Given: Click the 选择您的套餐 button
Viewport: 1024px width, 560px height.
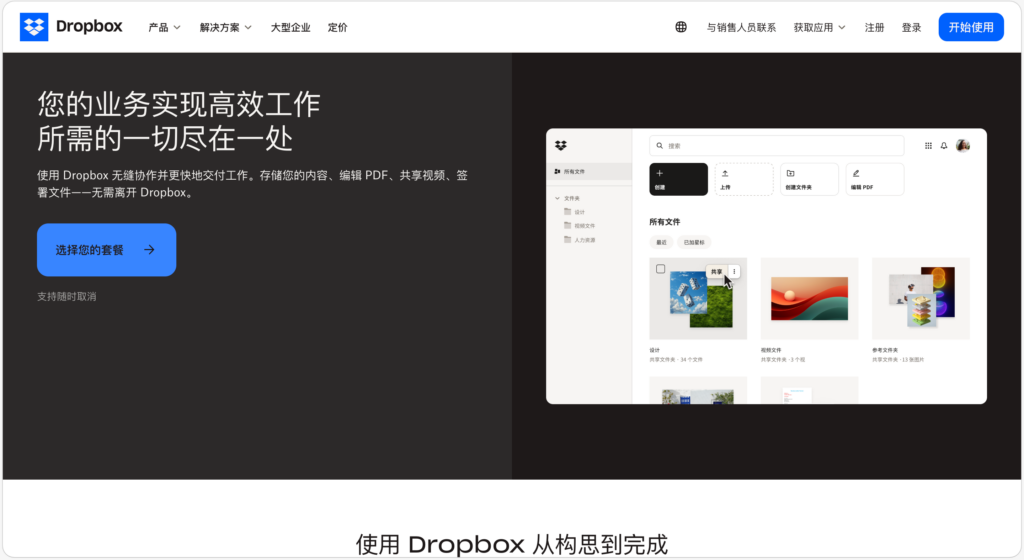Looking at the screenshot, I should [106, 250].
